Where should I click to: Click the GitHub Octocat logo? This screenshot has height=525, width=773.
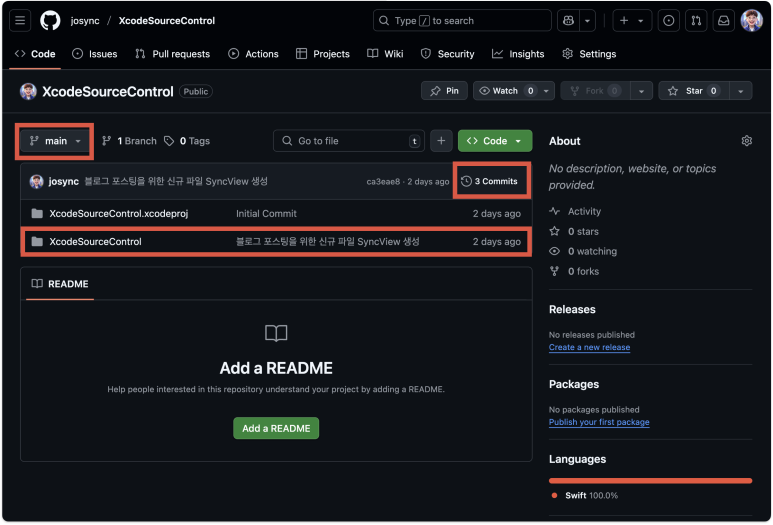(x=50, y=21)
